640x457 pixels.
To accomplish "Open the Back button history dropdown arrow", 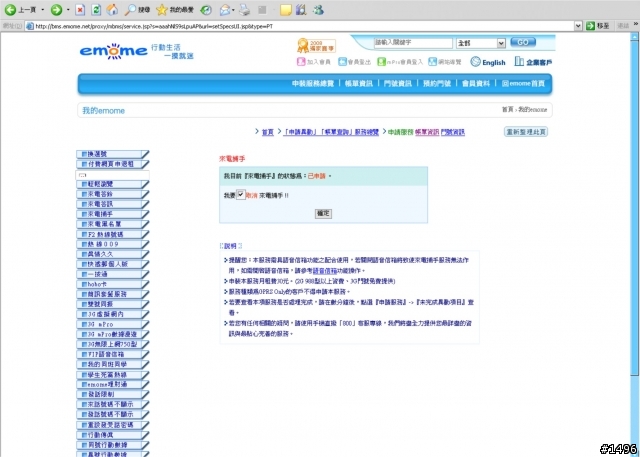I will point(42,10).
